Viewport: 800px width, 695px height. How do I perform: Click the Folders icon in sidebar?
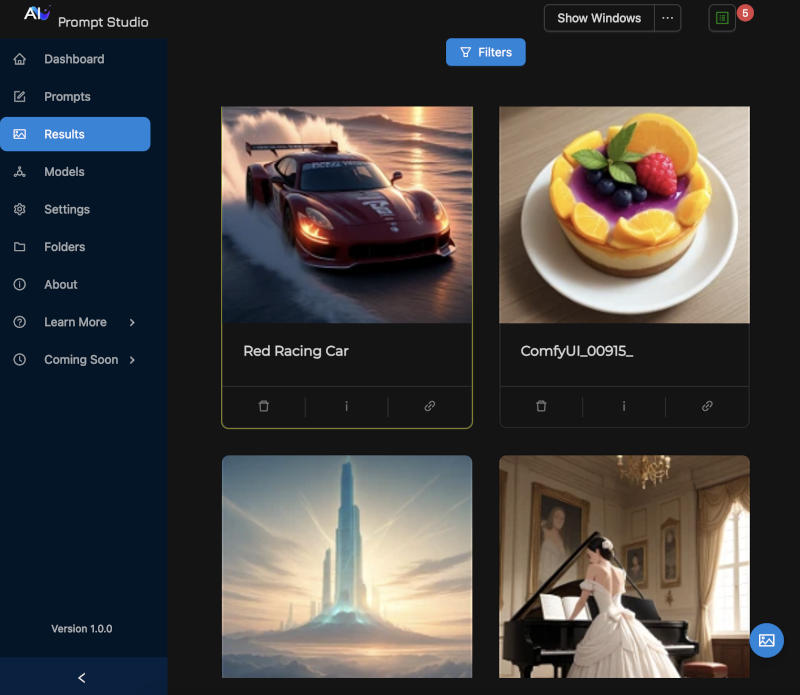[19, 247]
